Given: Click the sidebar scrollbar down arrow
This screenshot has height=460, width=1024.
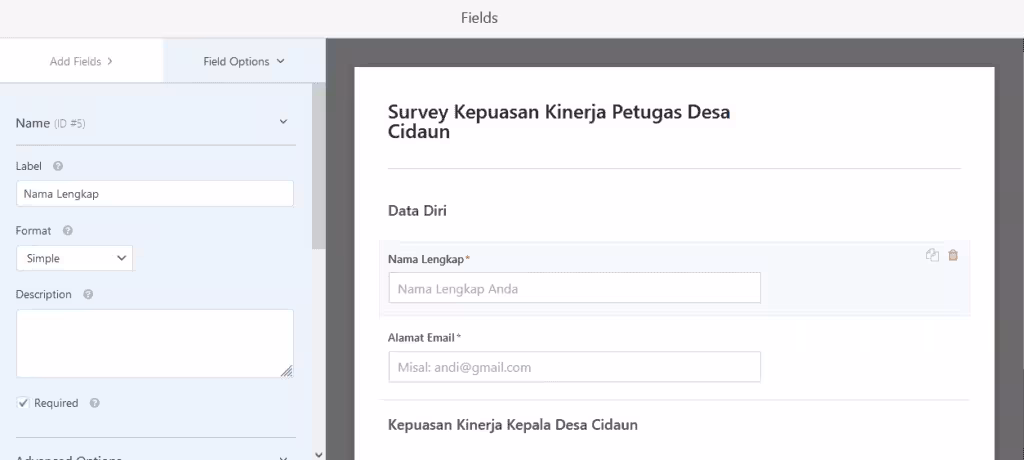Looking at the screenshot, I should [318, 455].
